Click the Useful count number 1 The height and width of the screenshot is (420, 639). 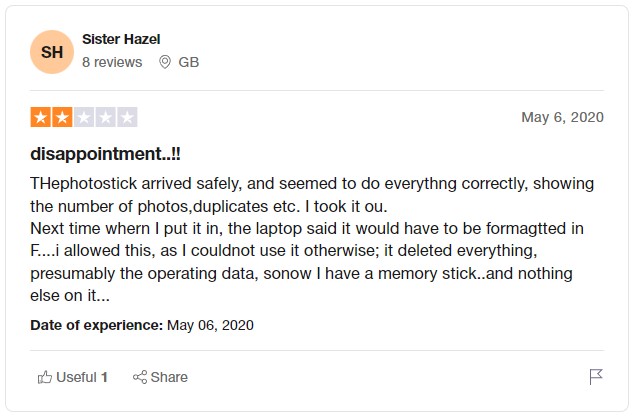coord(104,377)
